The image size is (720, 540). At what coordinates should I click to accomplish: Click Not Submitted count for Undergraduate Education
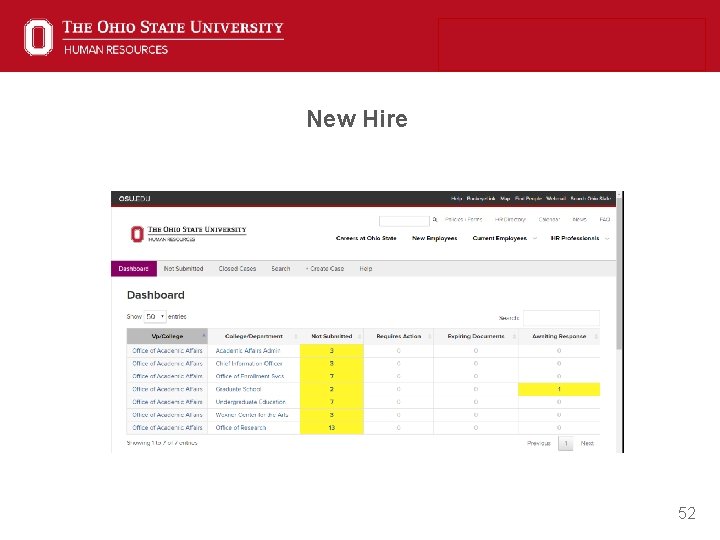pos(332,402)
